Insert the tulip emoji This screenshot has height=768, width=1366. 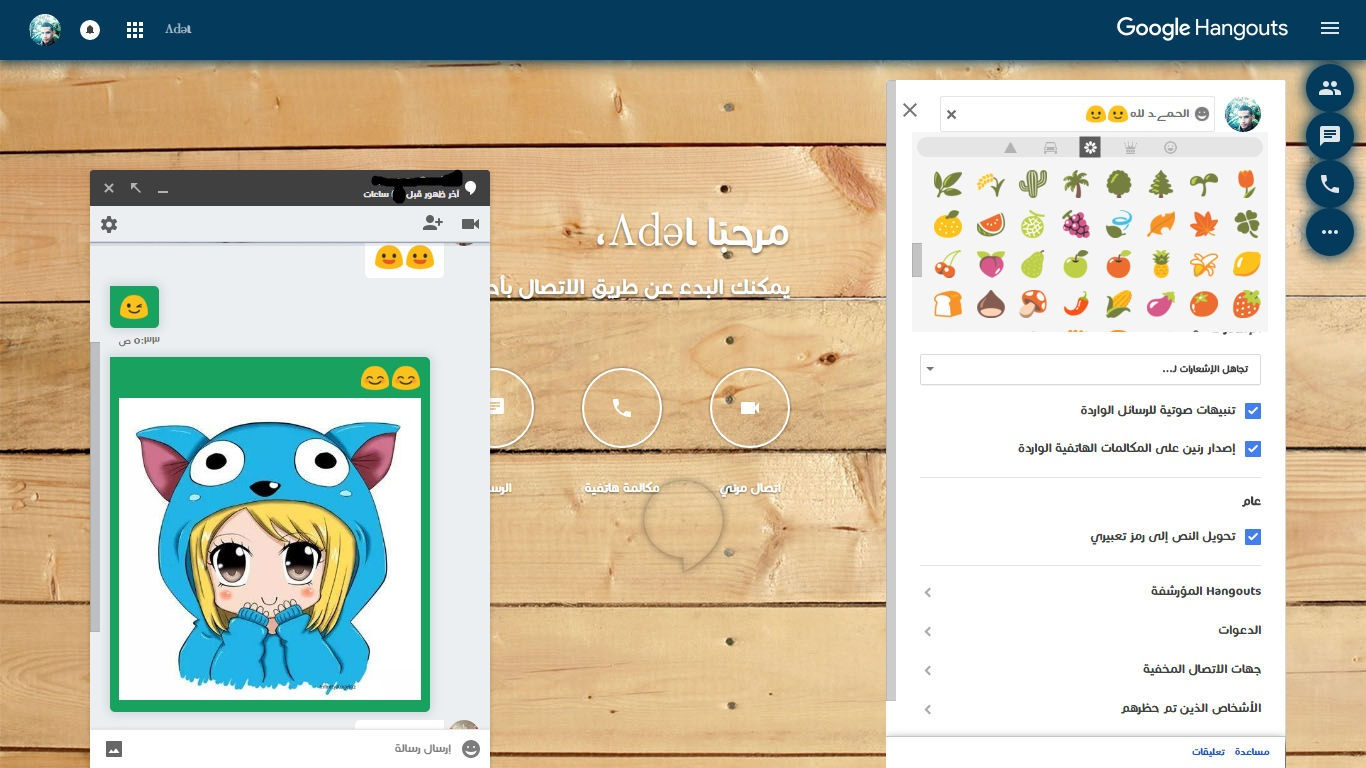pyautogui.click(x=1246, y=183)
